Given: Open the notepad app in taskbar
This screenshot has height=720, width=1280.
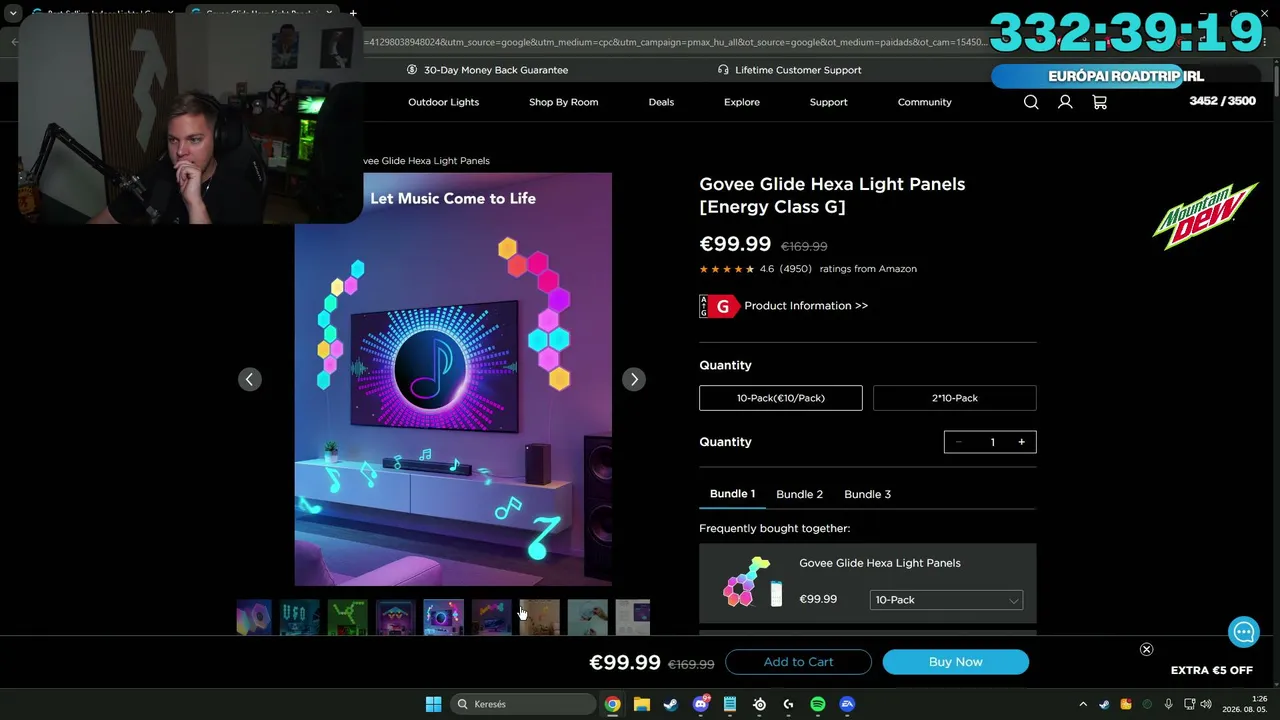Looking at the screenshot, I should coord(730,704).
